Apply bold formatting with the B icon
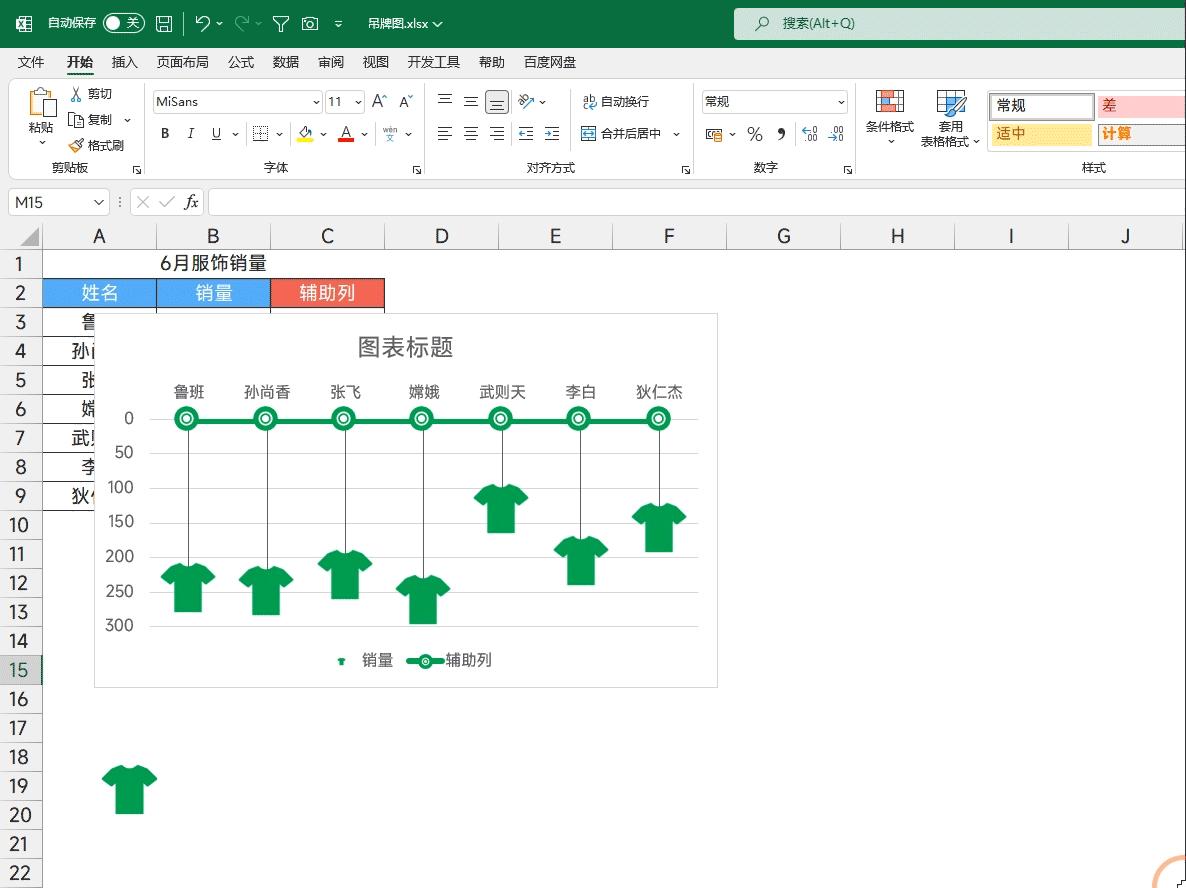 coord(164,133)
